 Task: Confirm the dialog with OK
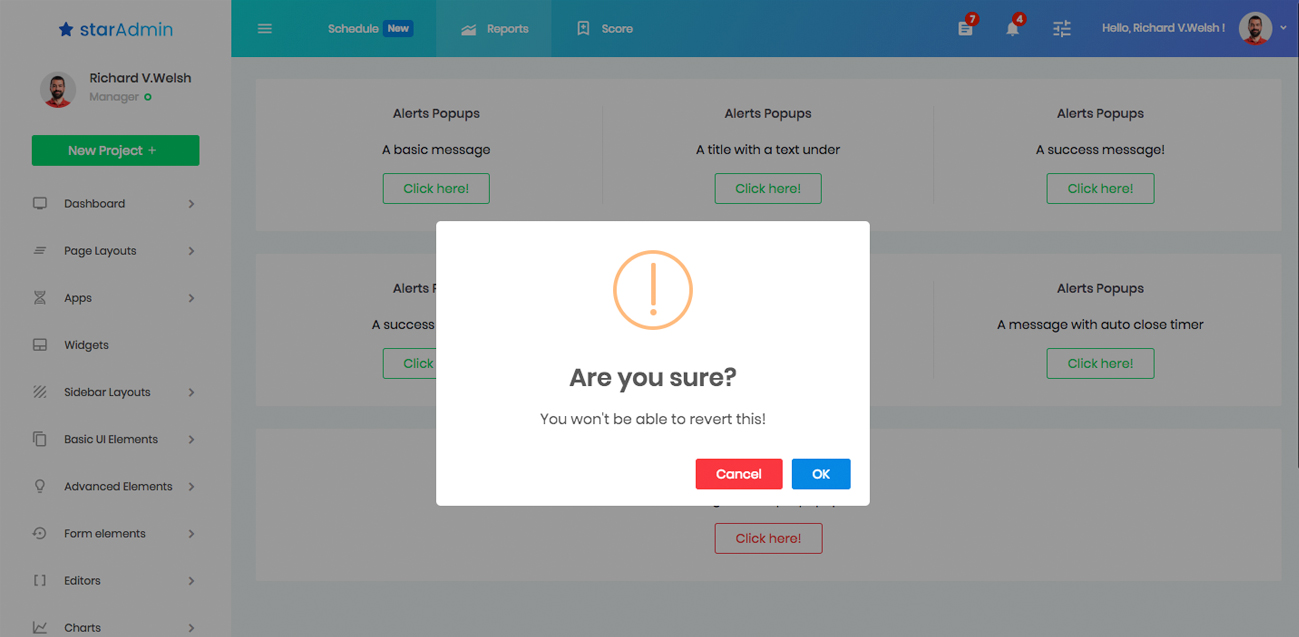tap(820, 474)
